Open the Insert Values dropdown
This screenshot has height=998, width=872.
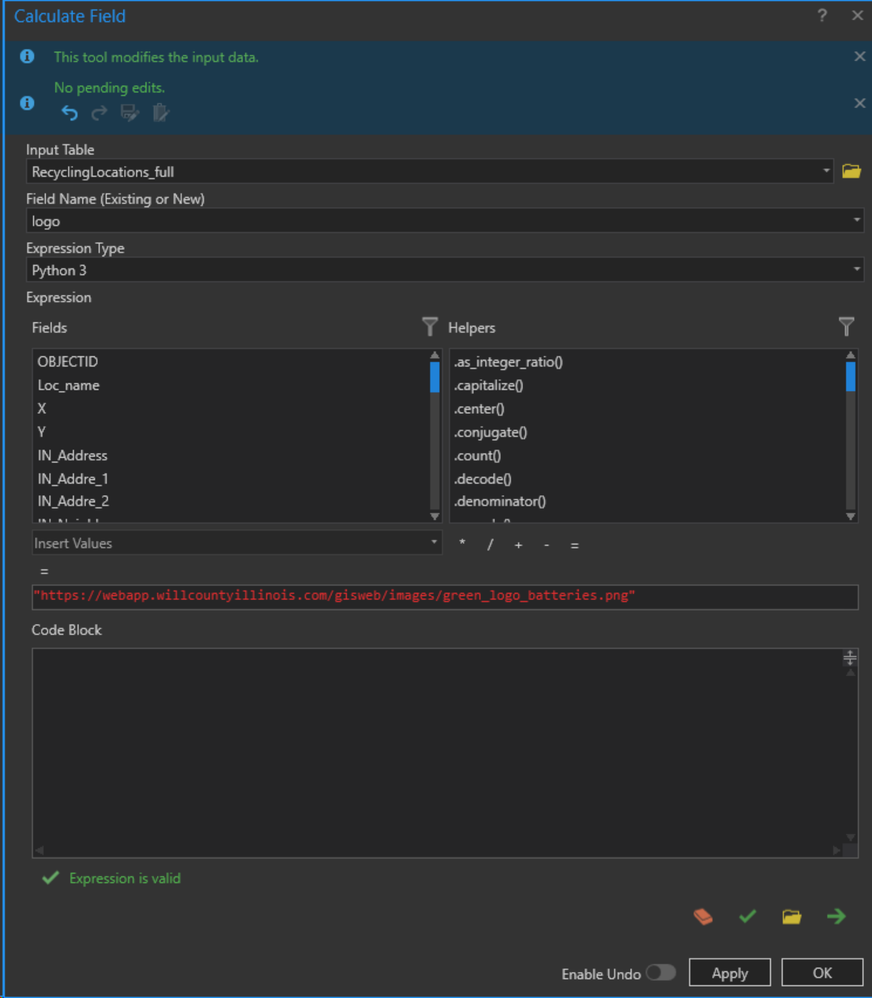[435, 543]
